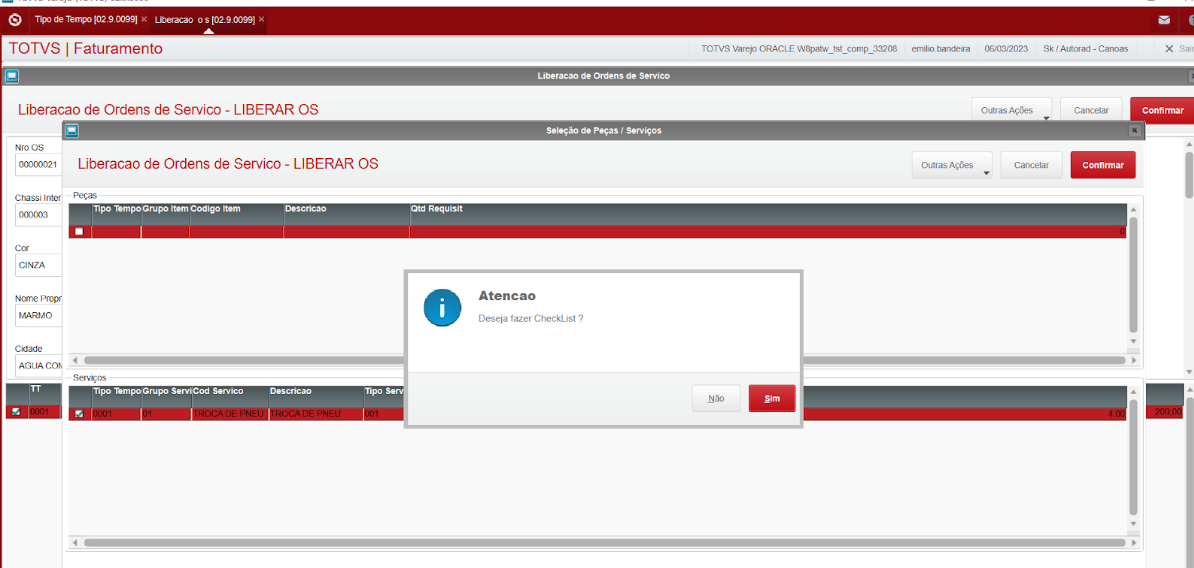
Task: Click Confirmar in background Liberacao window
Action: pos(1162,110)
